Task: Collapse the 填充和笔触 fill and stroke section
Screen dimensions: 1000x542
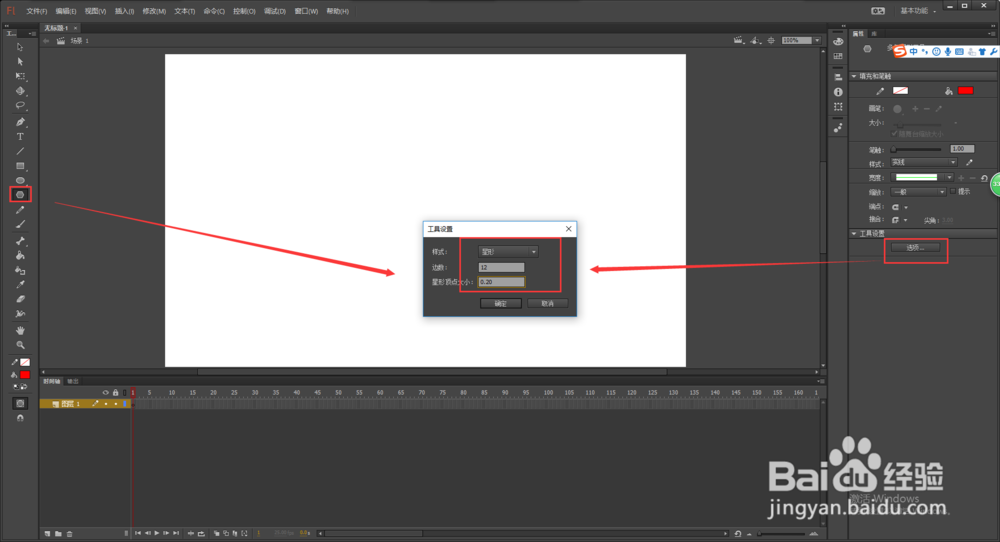Action: [854, 76]
